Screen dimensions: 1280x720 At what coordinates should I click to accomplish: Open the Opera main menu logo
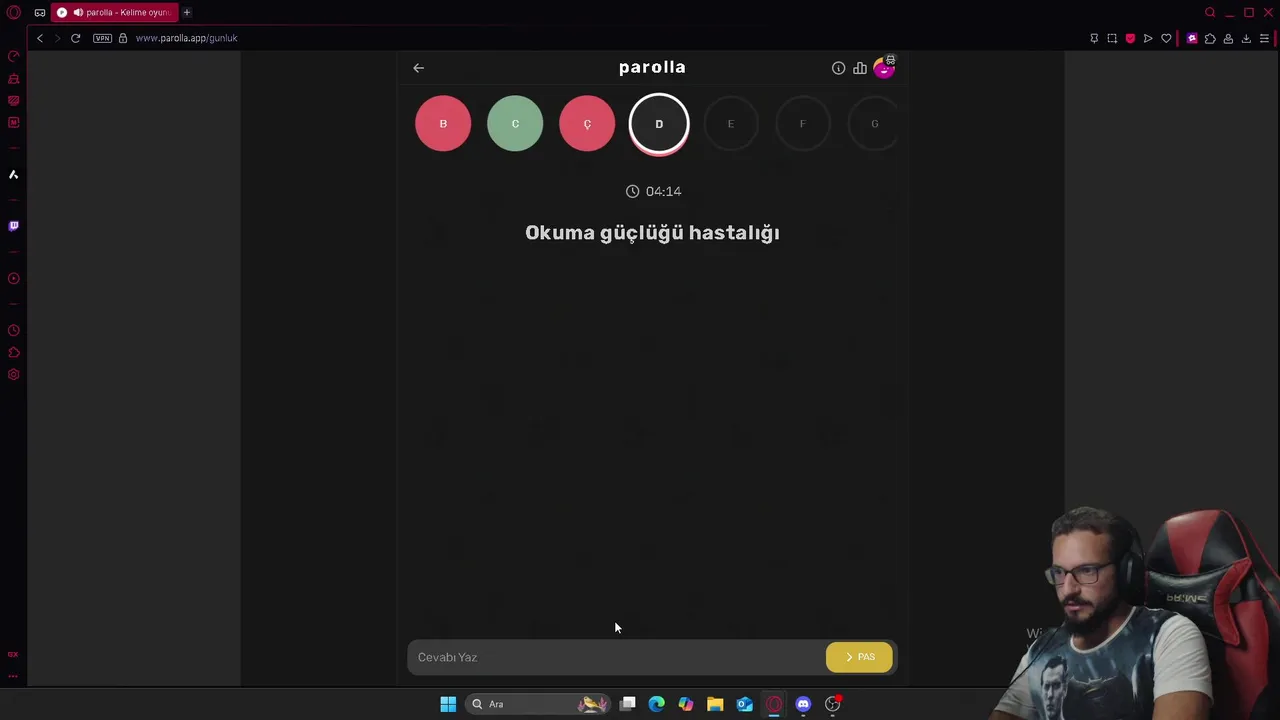(14, 13)
